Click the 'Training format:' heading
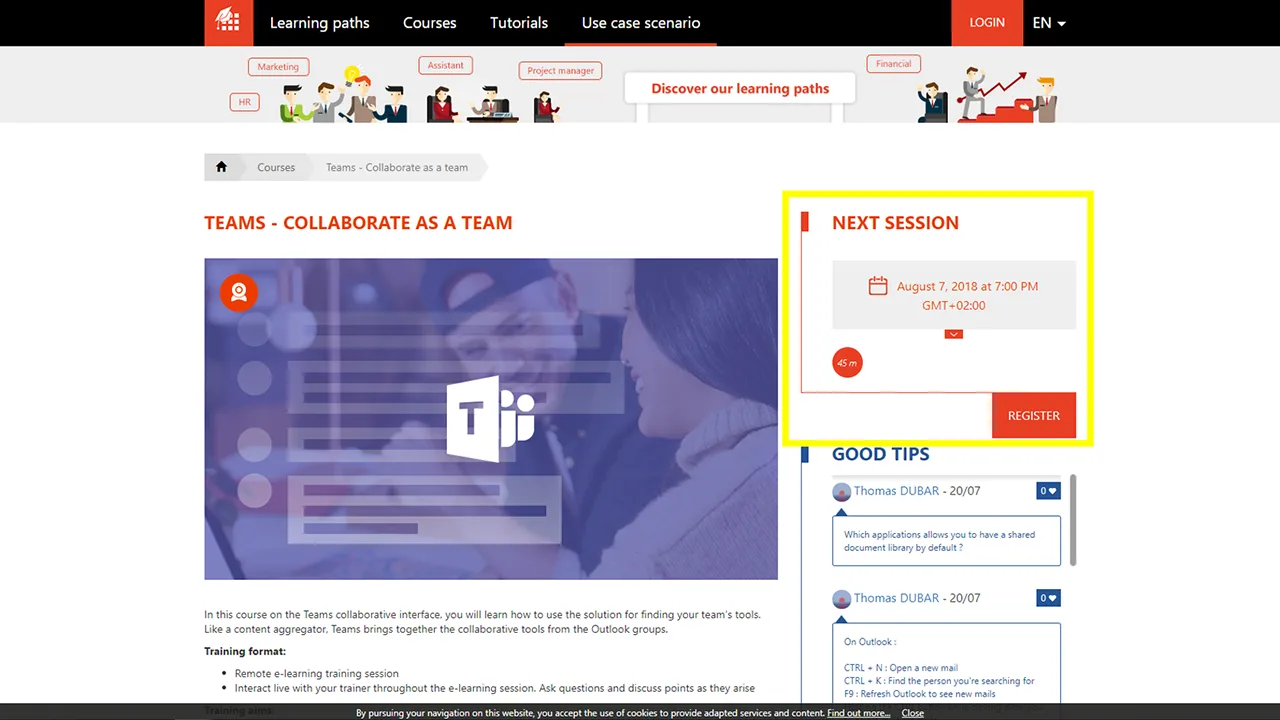 (x=245, y=651)
